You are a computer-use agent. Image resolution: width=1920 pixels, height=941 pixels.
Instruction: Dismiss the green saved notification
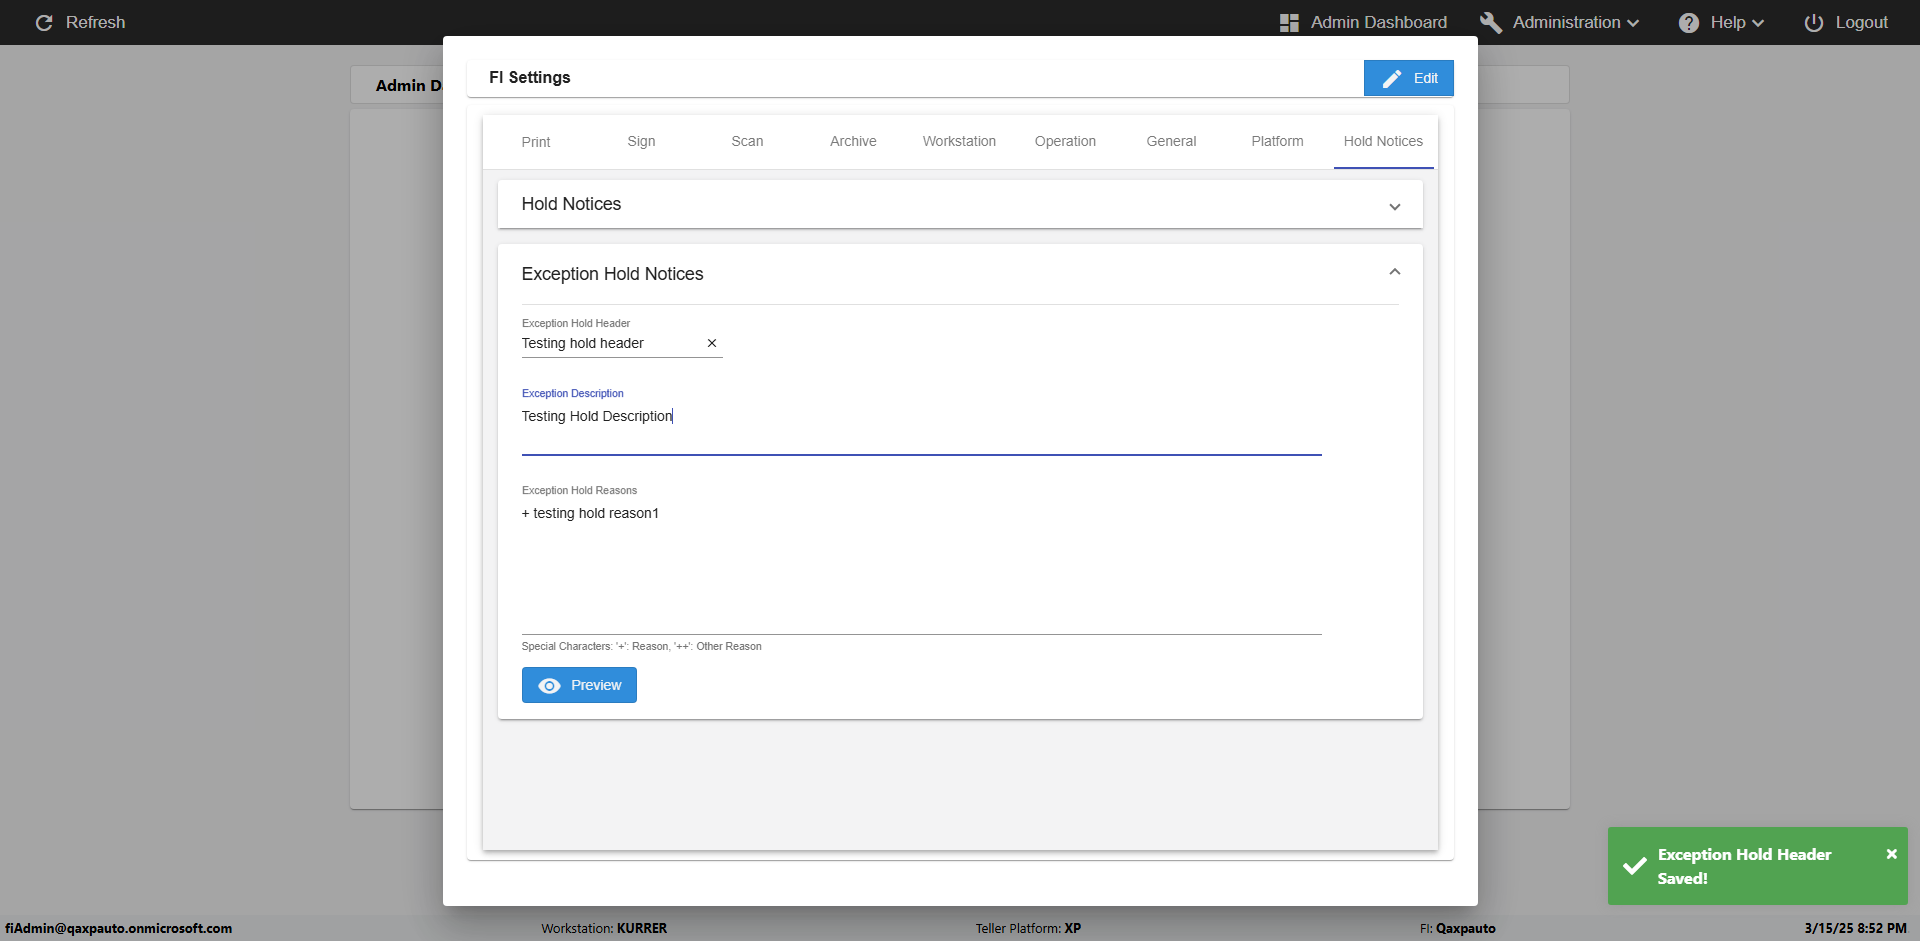point(1891,854)
